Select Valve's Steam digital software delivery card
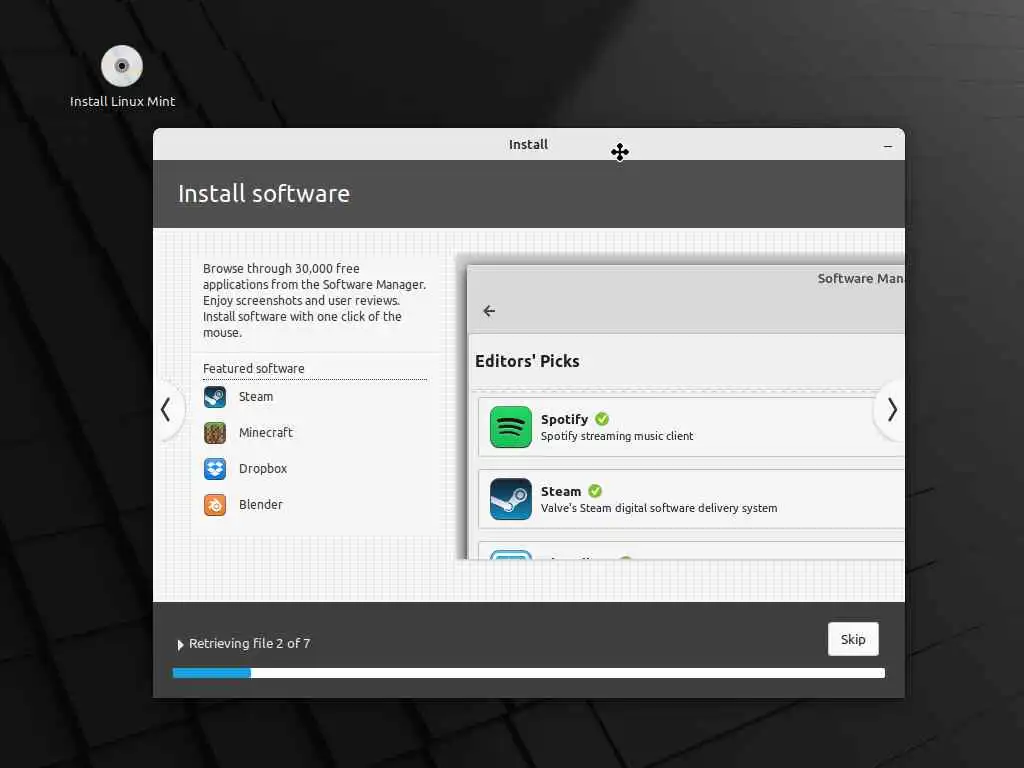The height and width of the screenshot is (768, 1024). point(692,499)
